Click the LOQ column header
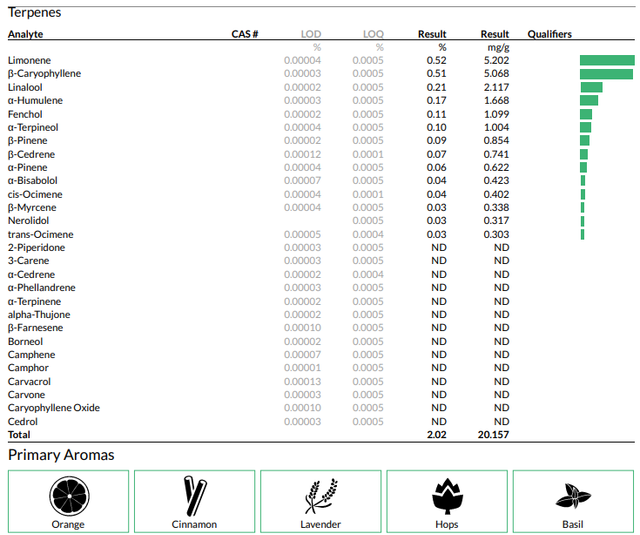 coord(373,34)
